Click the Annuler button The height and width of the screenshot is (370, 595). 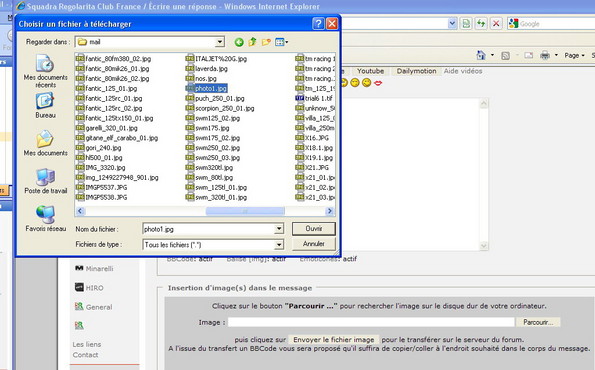(314, 244)
